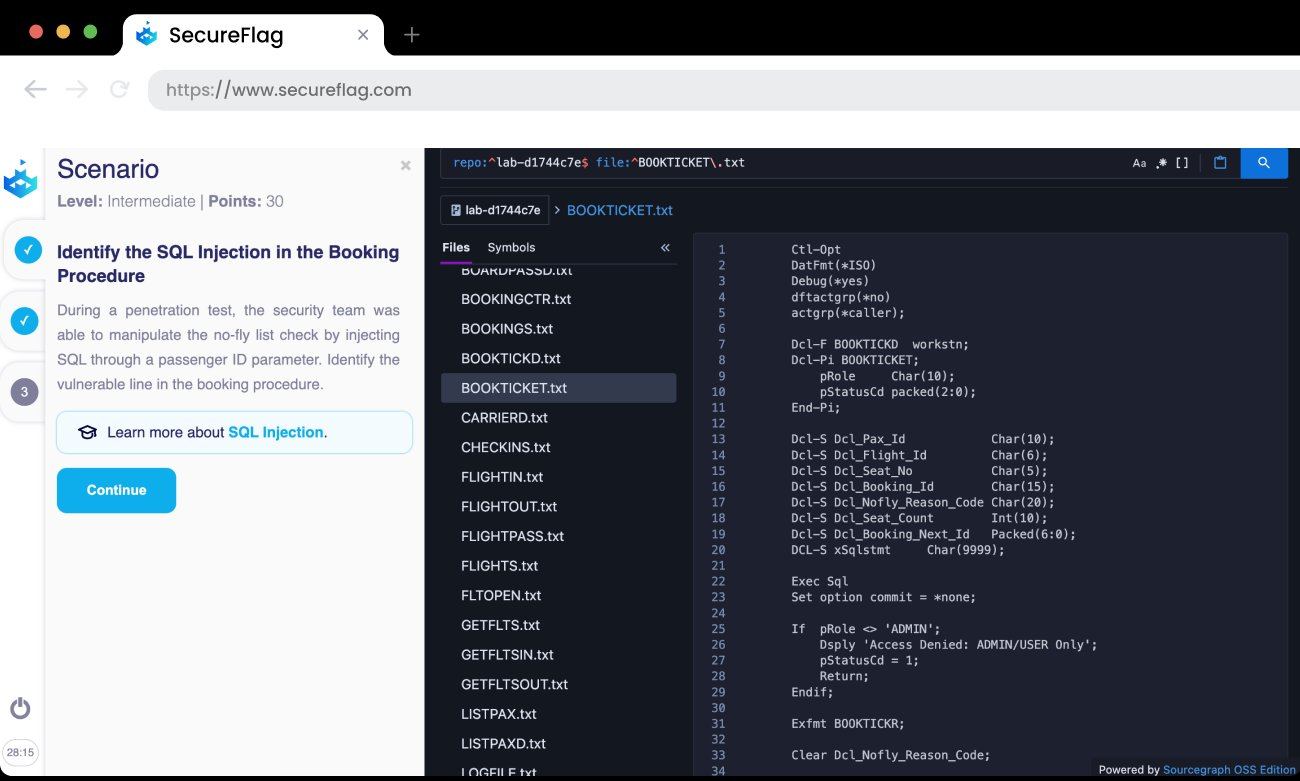The height and width of the screenshot is (781, 1300).
Task: Follow the SQL Injection learn more link
Action: click(276, 432)
